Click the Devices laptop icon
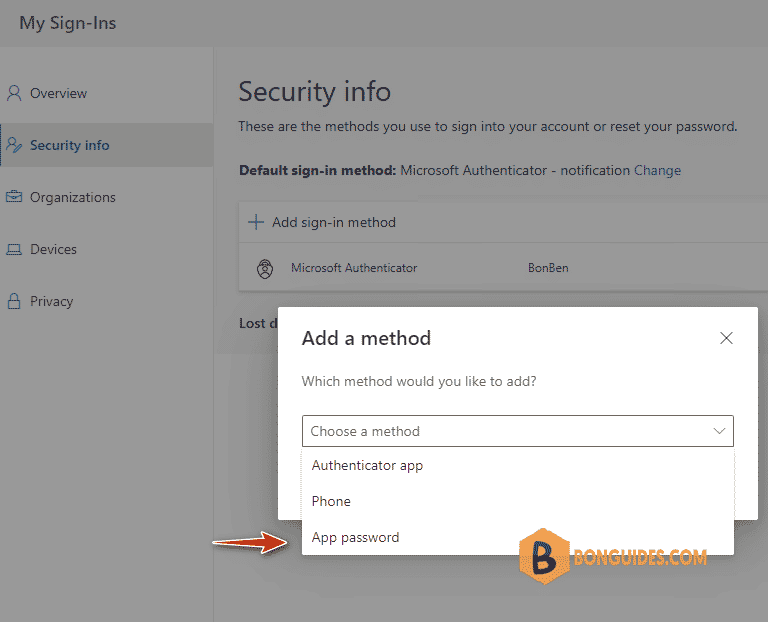 (x=14, y=249)
